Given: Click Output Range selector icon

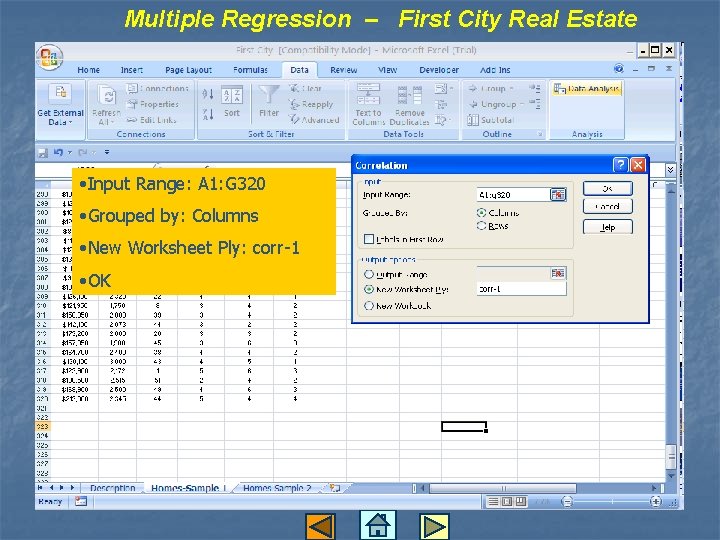Looking at the screenshot, I should click(558, 273).
